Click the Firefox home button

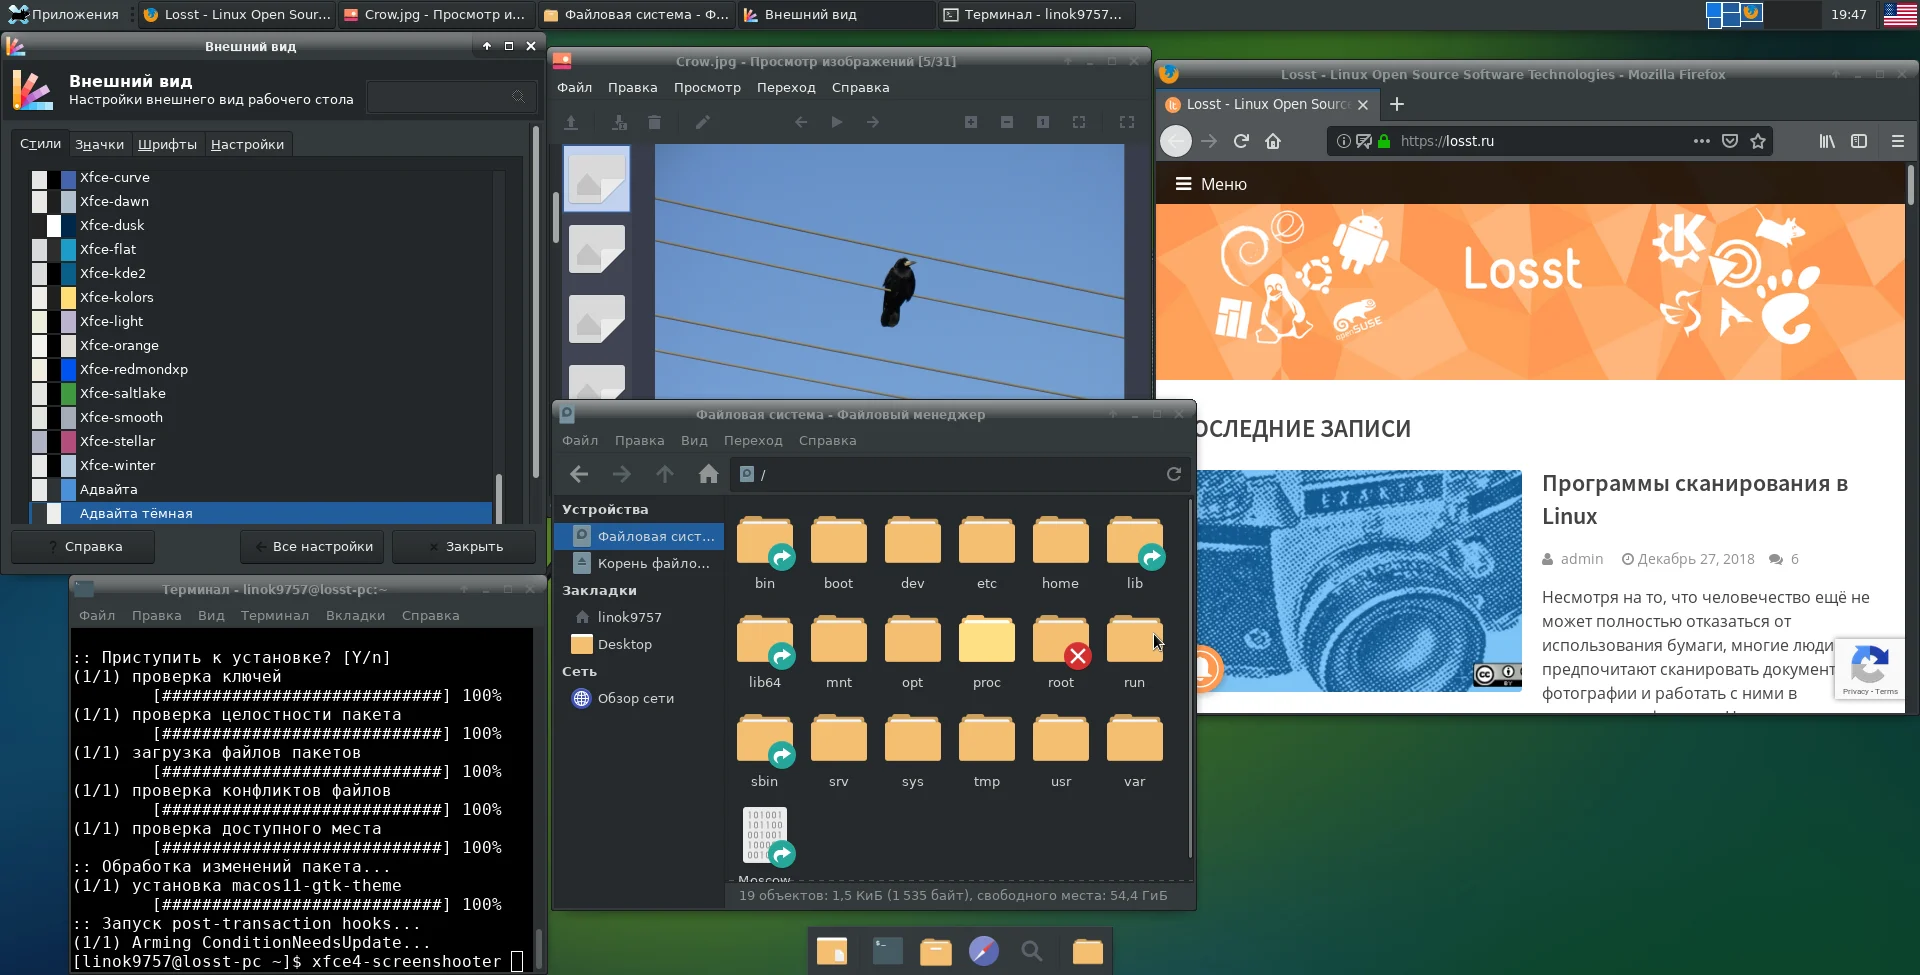point(1273,141)
